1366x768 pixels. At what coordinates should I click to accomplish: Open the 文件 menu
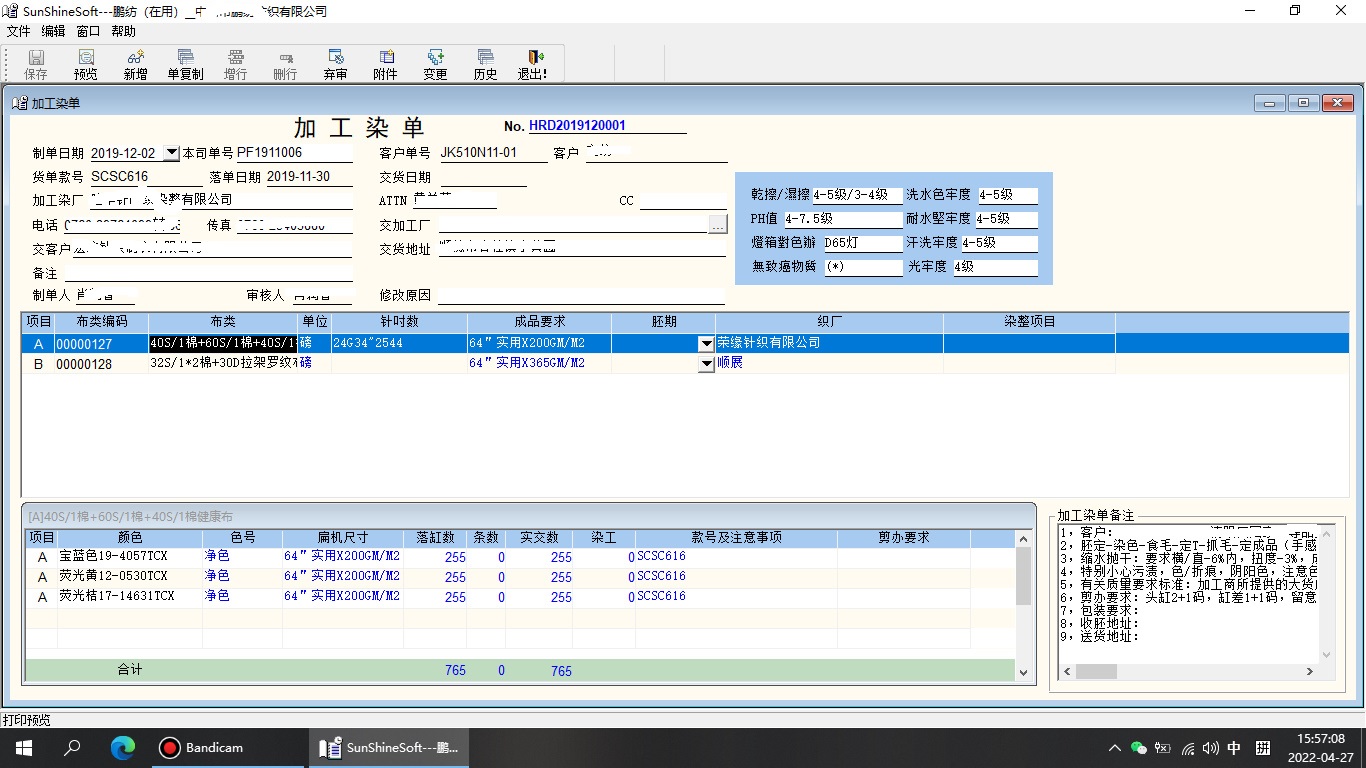pyautogui.click(x=18, y=31)
